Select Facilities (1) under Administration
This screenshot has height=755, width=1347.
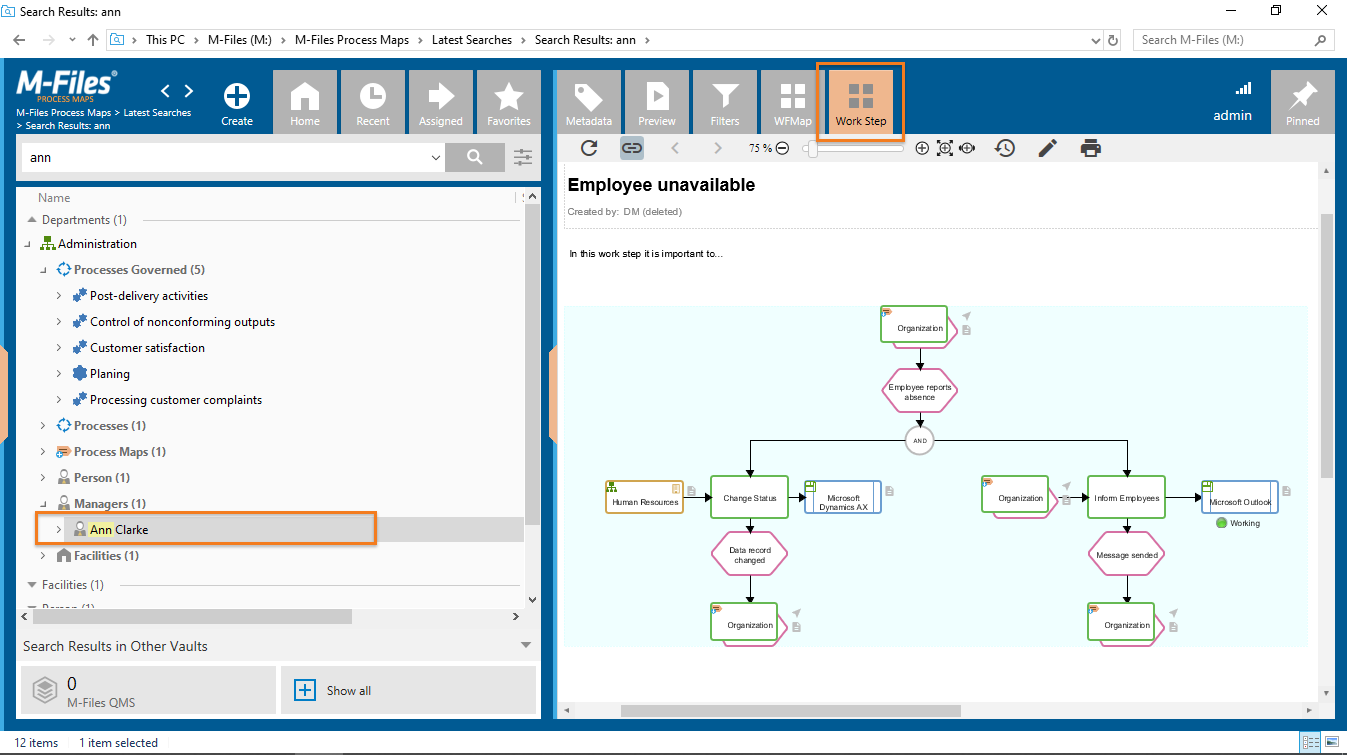pos(106,556)
